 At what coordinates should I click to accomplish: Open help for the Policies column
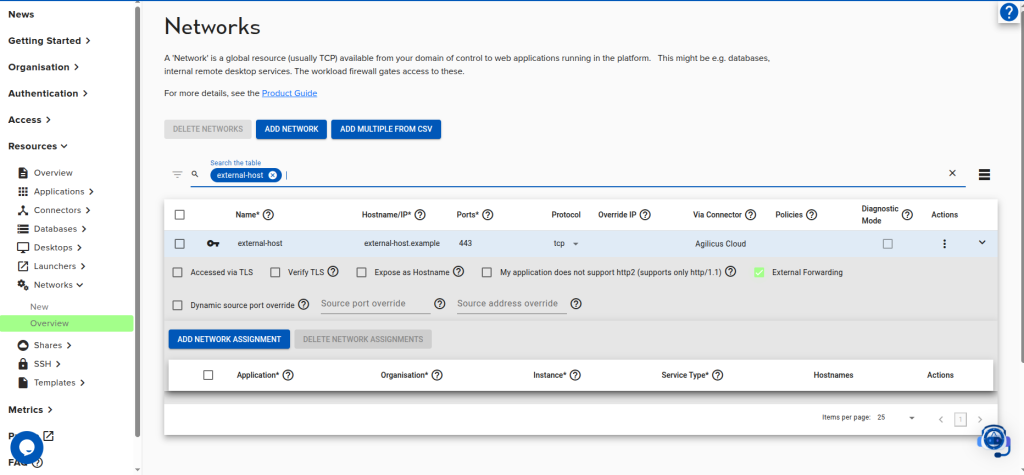tap(812, 214)
